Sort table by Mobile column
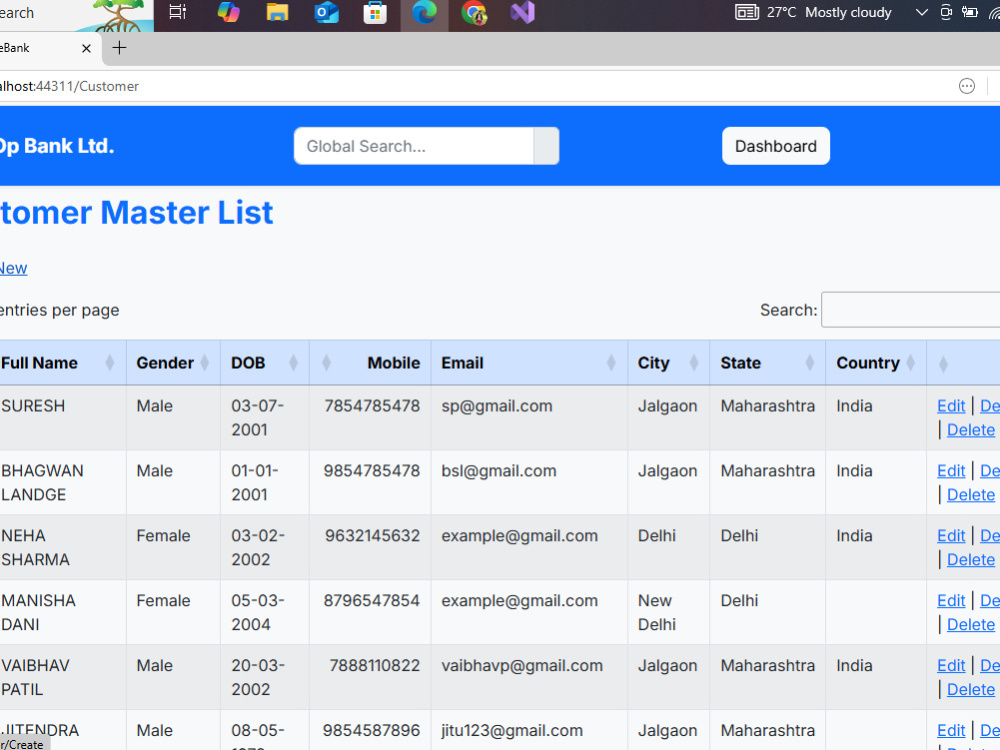Screen dimensions: 1000x750 (370, 363)
